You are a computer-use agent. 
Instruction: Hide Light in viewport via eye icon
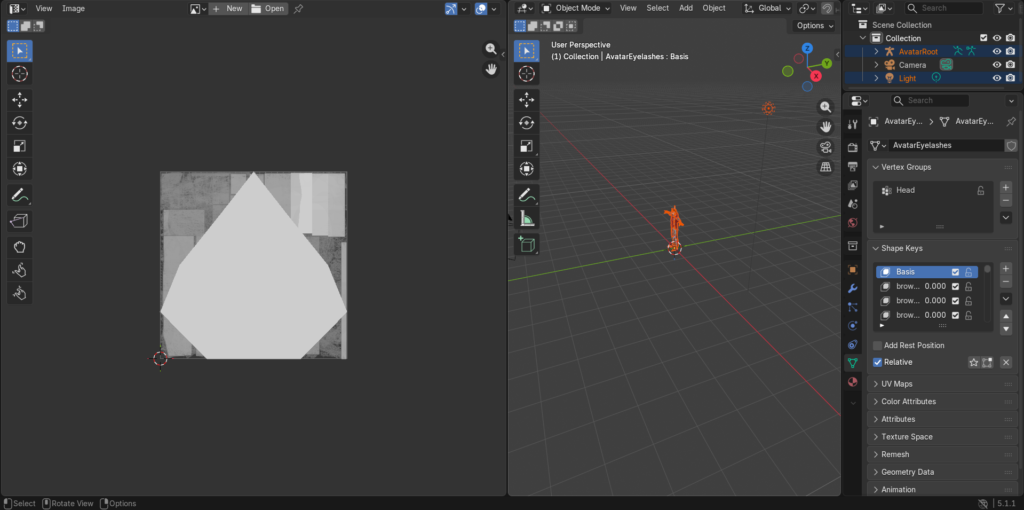point(997,78)
